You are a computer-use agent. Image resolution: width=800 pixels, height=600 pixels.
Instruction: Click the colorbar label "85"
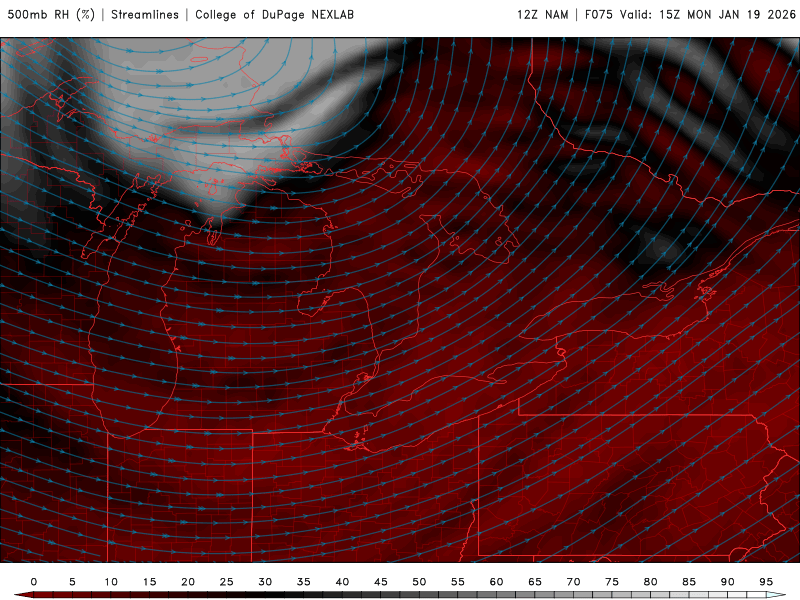click(689, 582)
